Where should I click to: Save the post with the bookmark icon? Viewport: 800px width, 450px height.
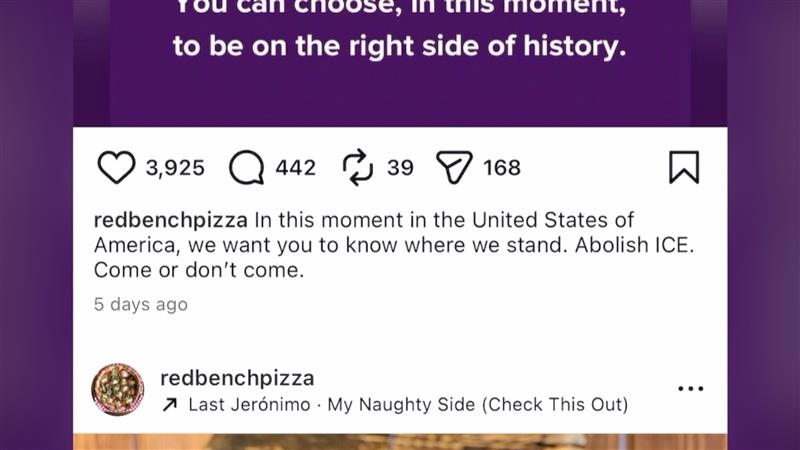[684, 168]
